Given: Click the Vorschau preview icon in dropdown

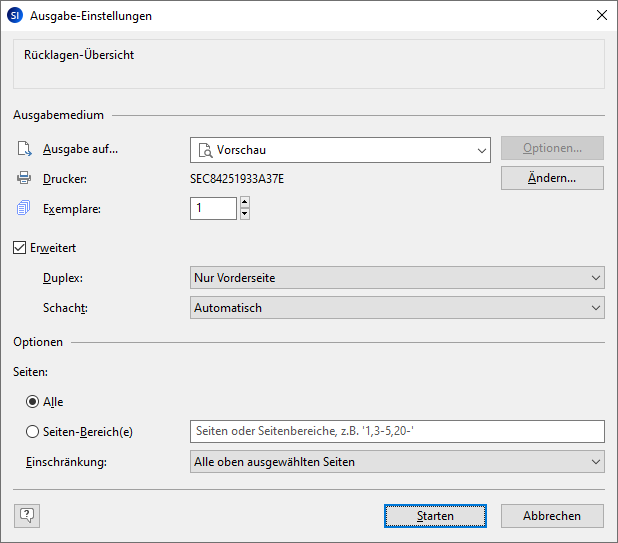Looking at the screenshot, I should 205,150.
